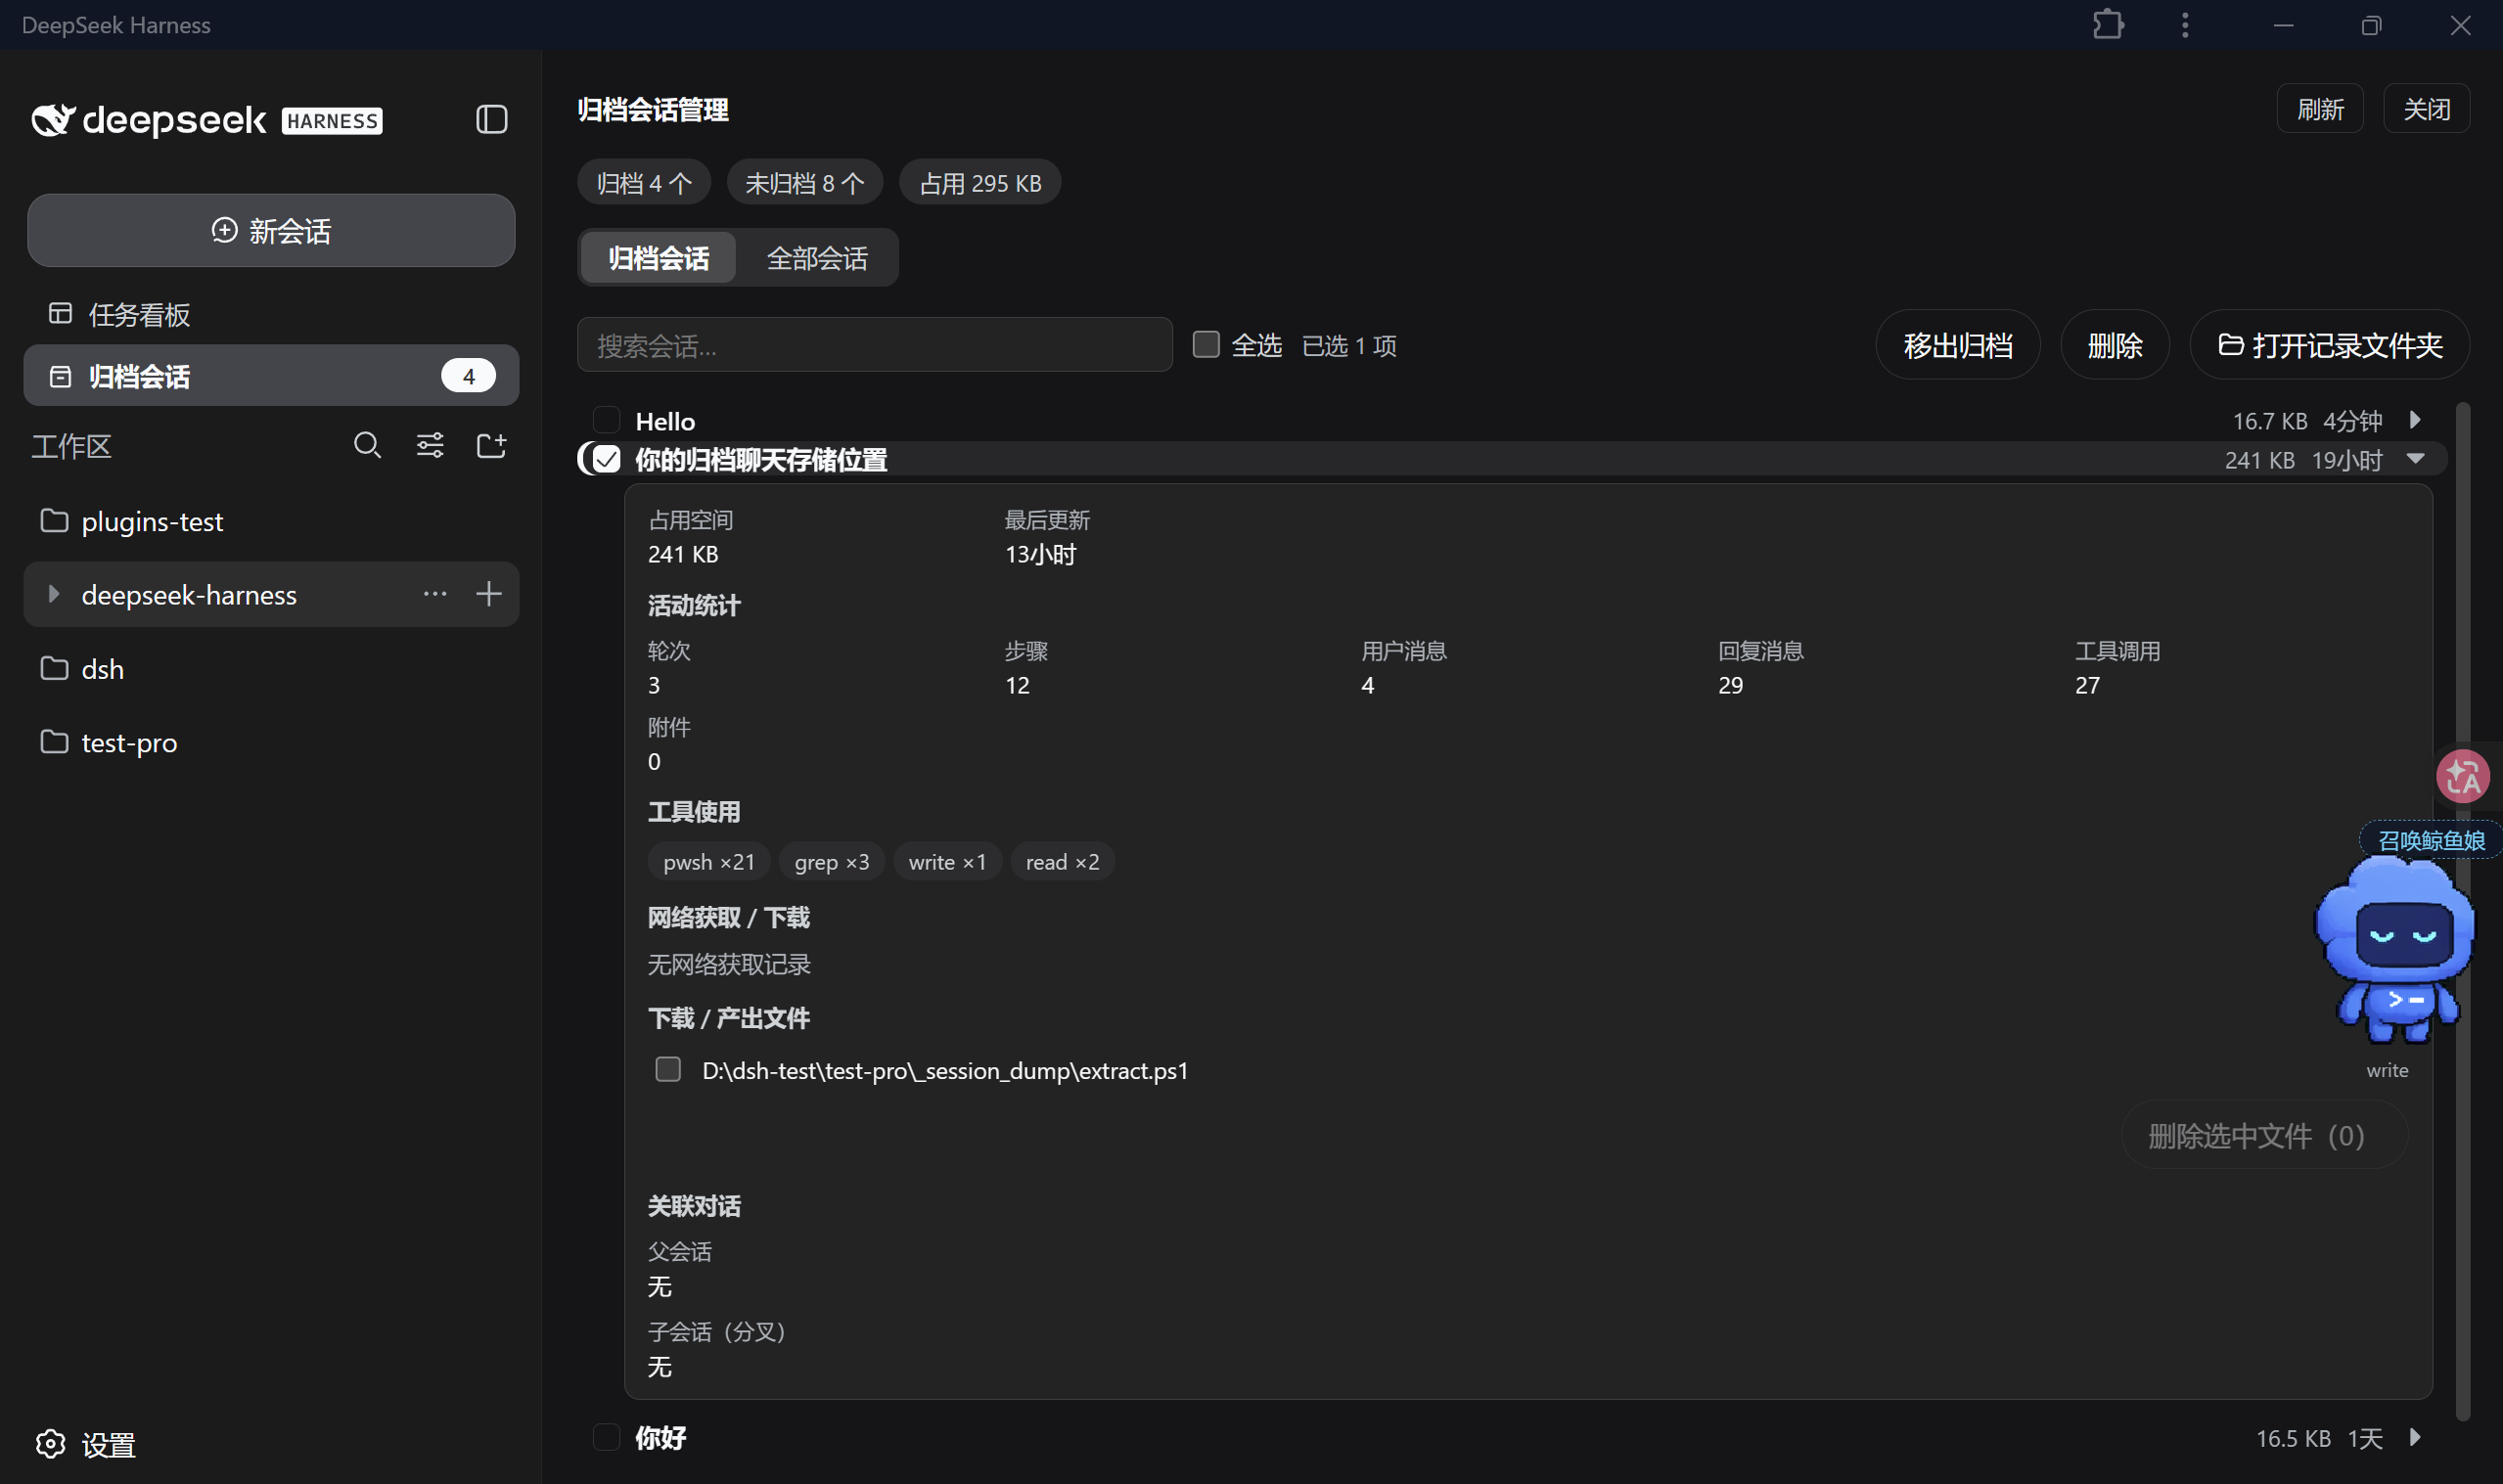This screenshot has height=1484, width=2503.
Task: Expand the Hello session details arrow
Action: 2415,420
